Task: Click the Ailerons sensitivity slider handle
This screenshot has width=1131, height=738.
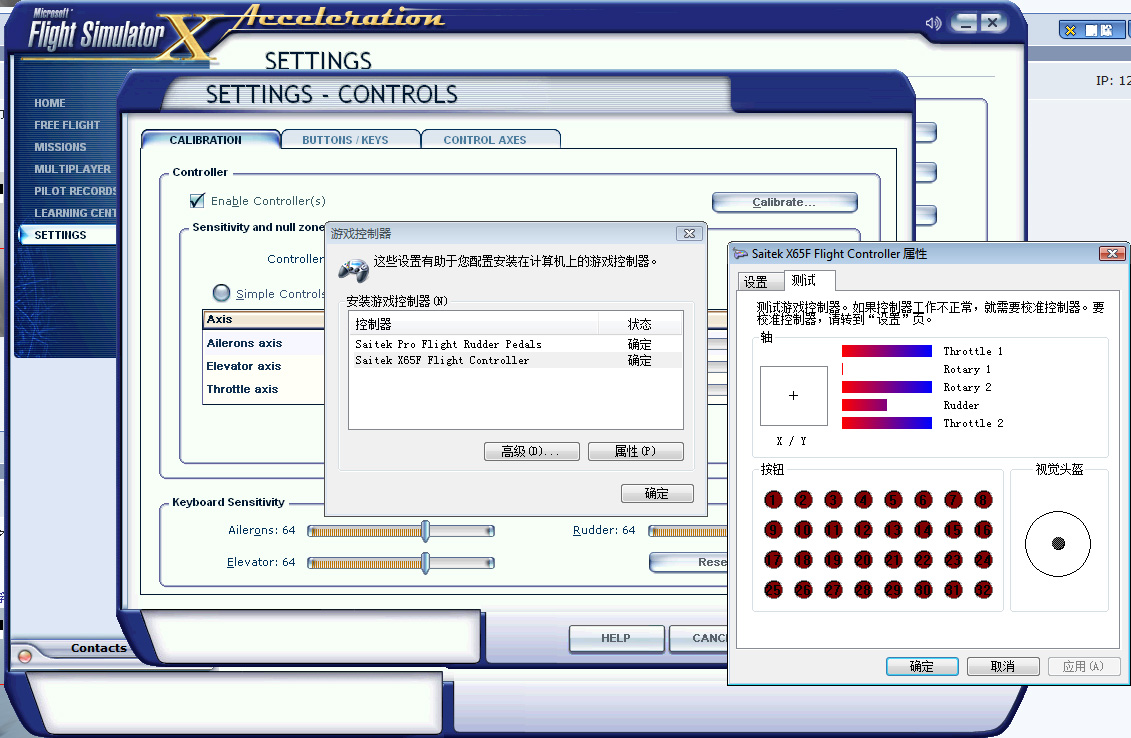Action: click(x=426, y=532)
